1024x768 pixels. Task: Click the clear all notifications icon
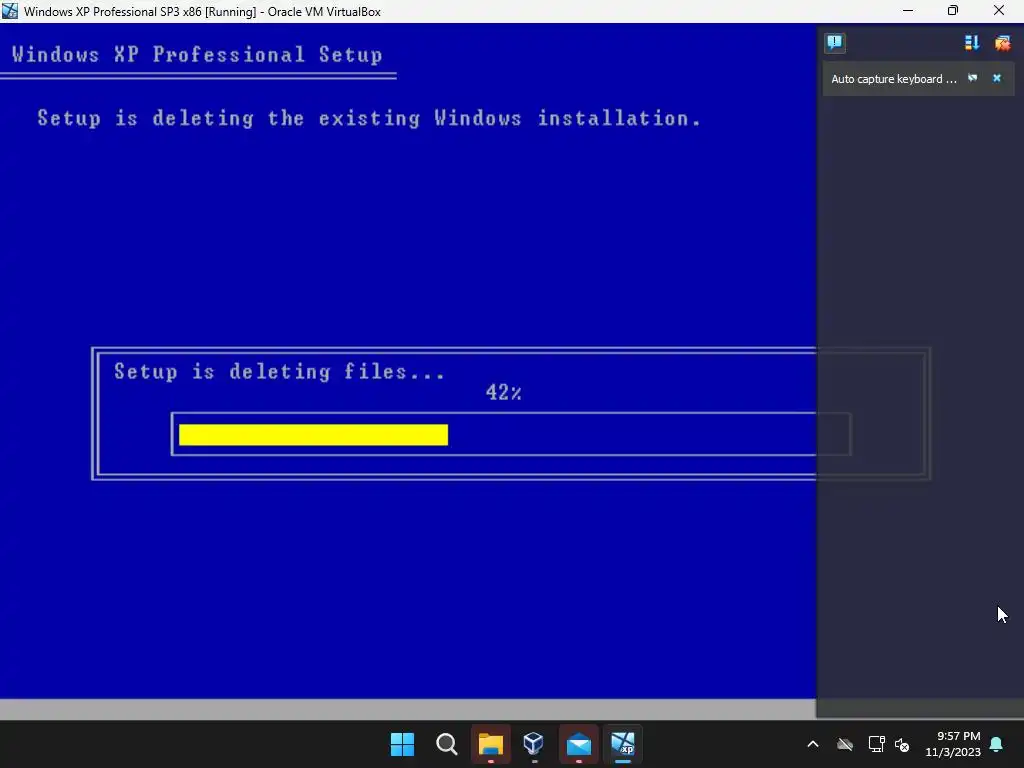[x=1002, y=43]
